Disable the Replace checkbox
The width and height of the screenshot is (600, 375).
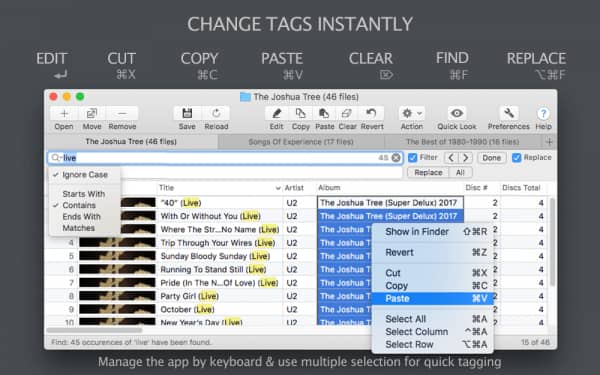pyautogui.click(x=517, y=158)
